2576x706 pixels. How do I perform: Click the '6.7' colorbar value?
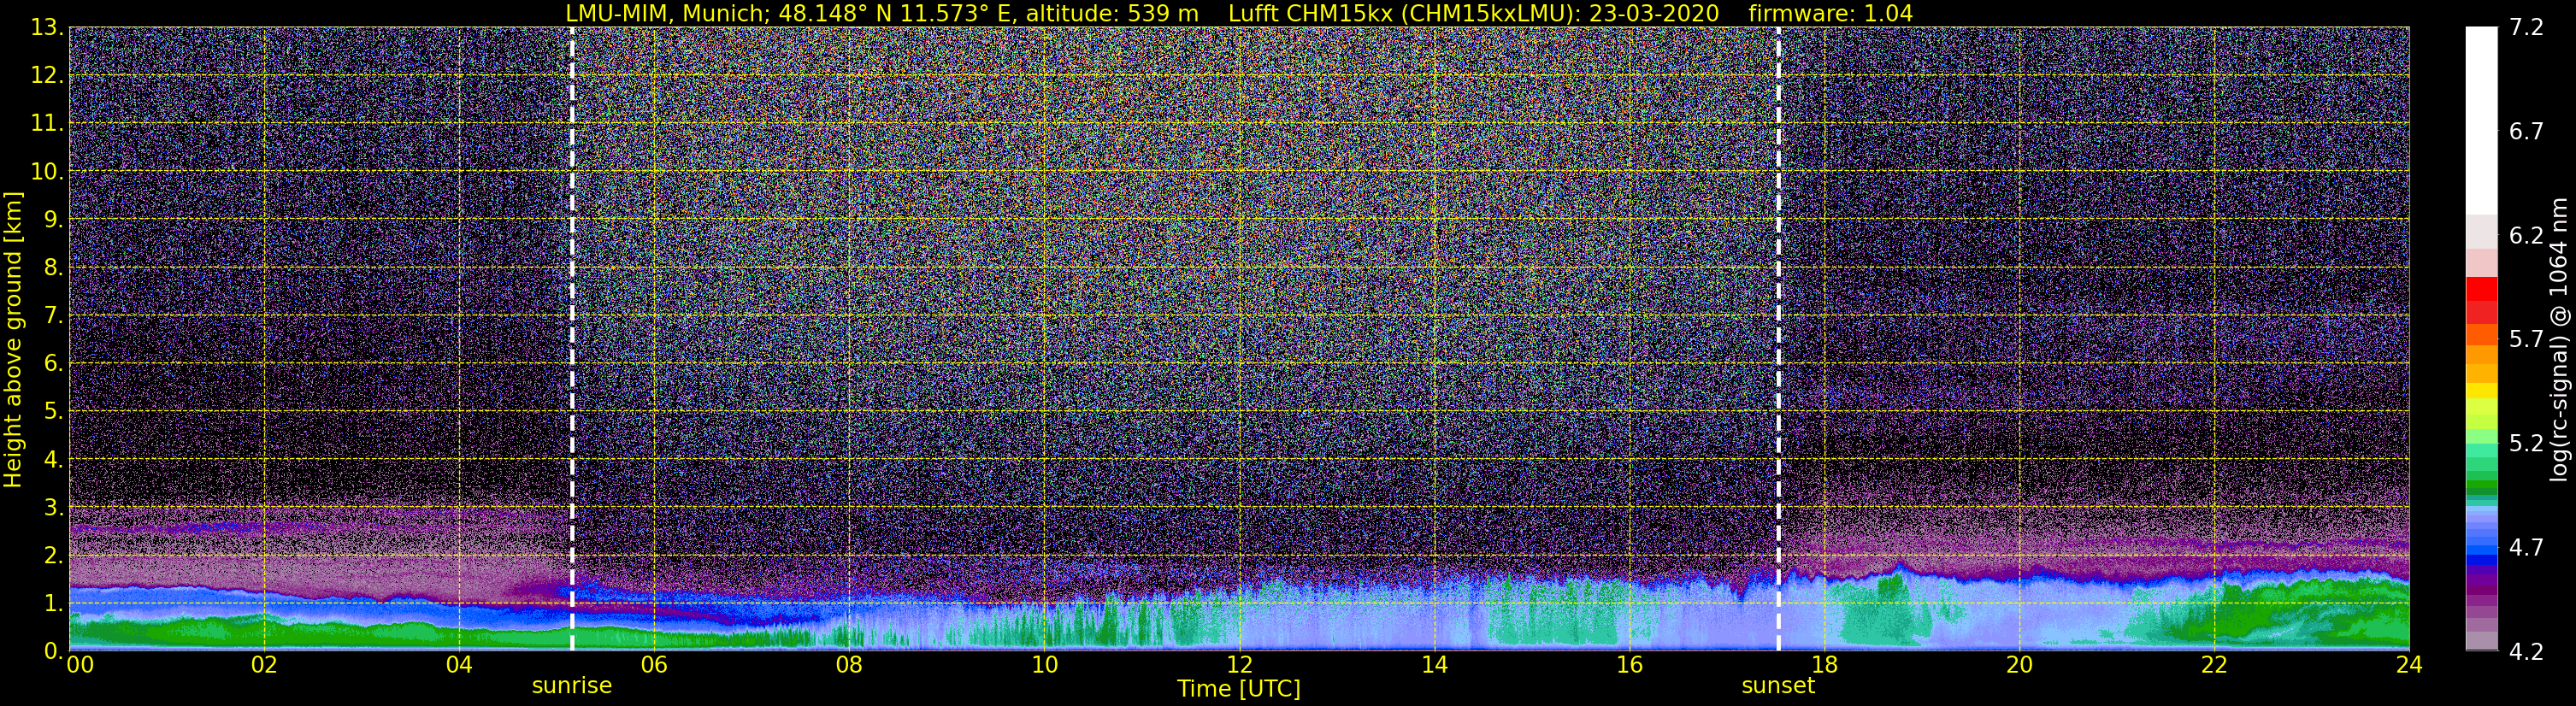[2526, 131]
